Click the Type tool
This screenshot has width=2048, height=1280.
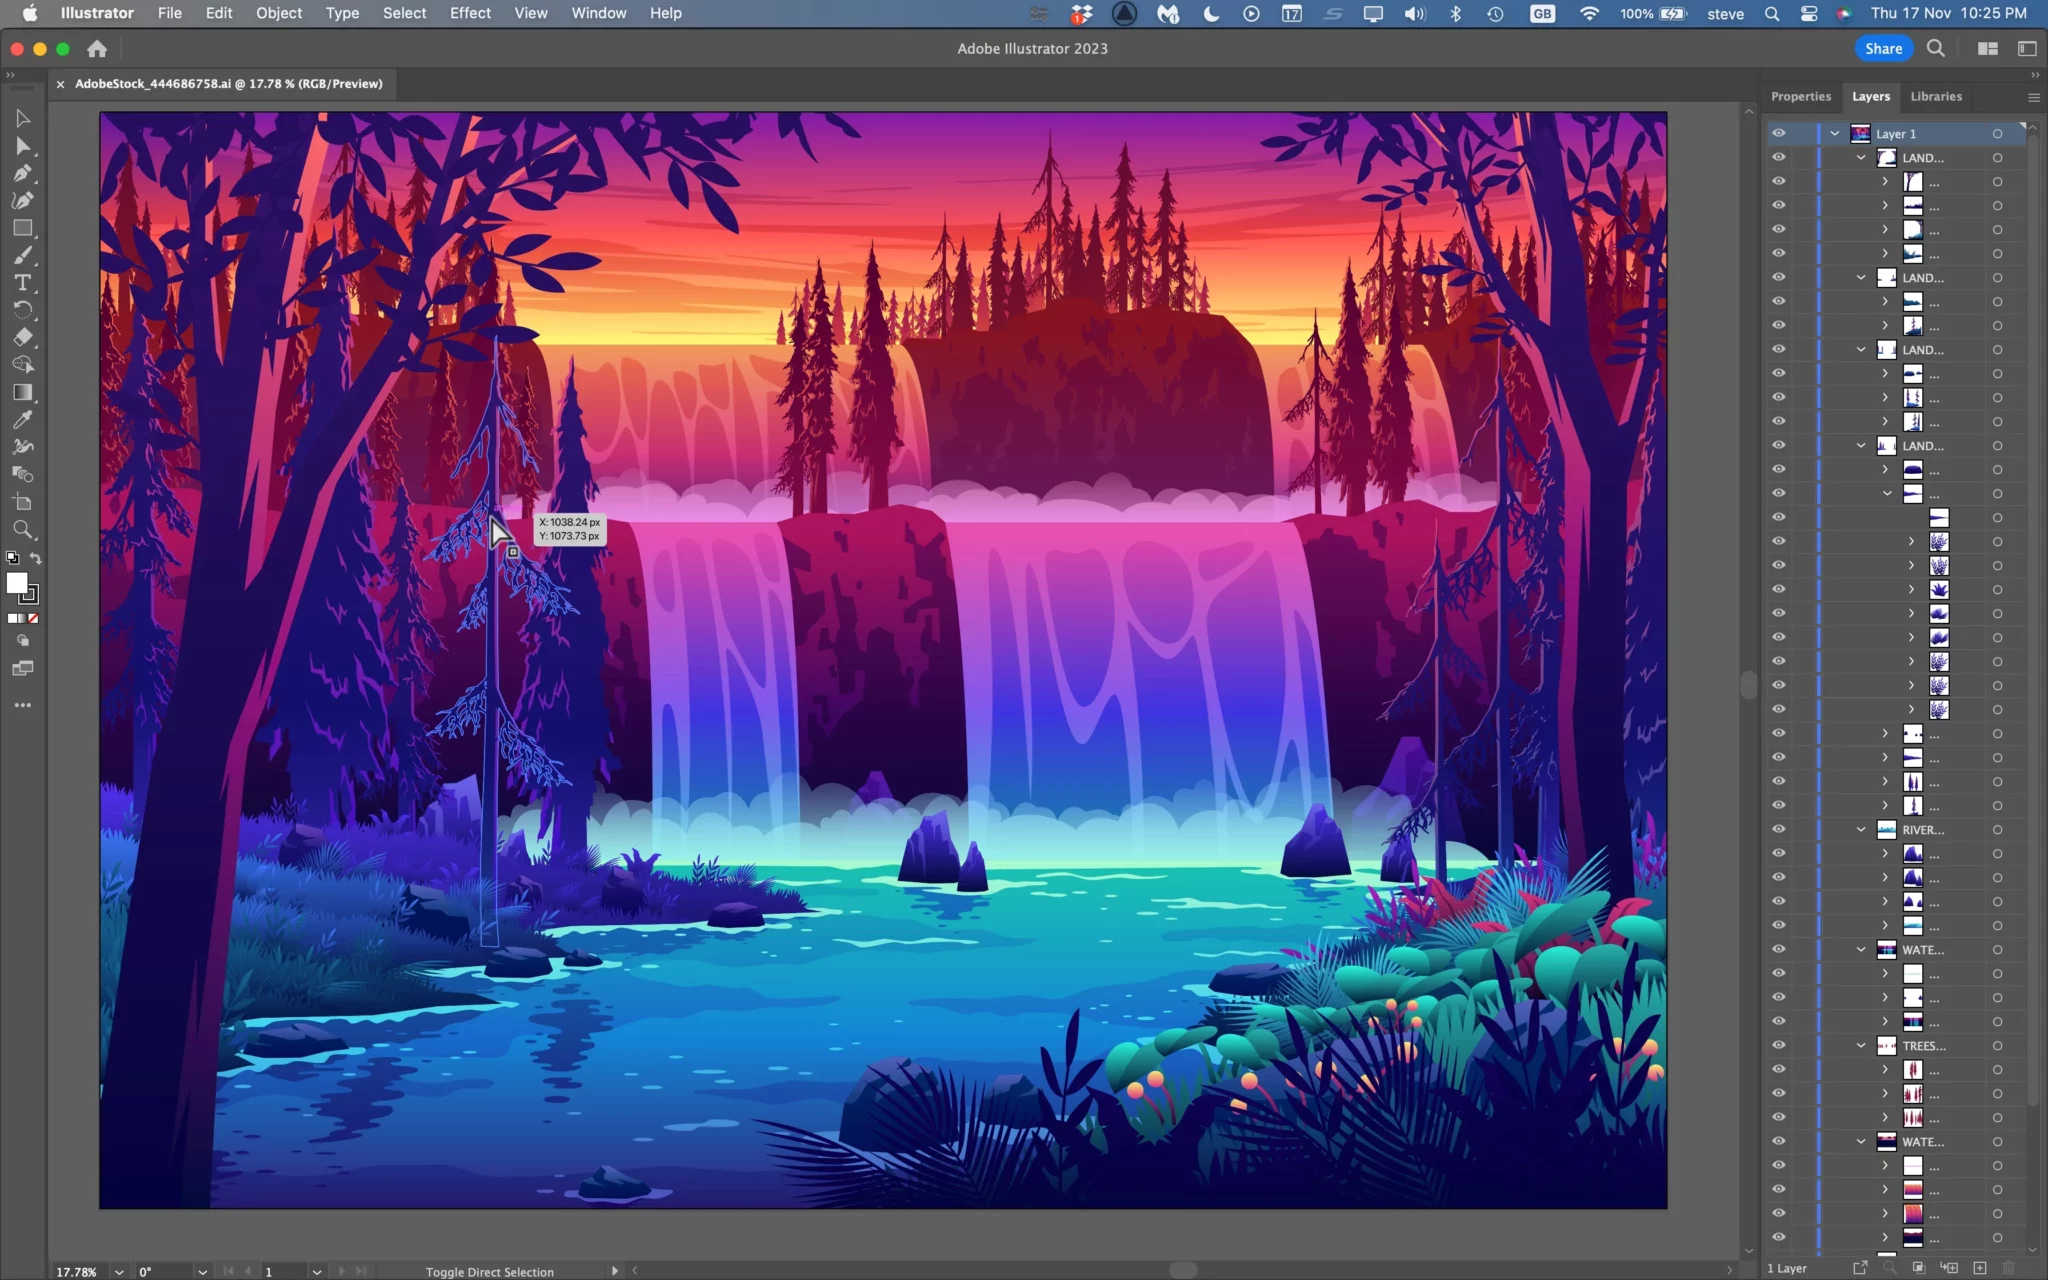(22, 282)
